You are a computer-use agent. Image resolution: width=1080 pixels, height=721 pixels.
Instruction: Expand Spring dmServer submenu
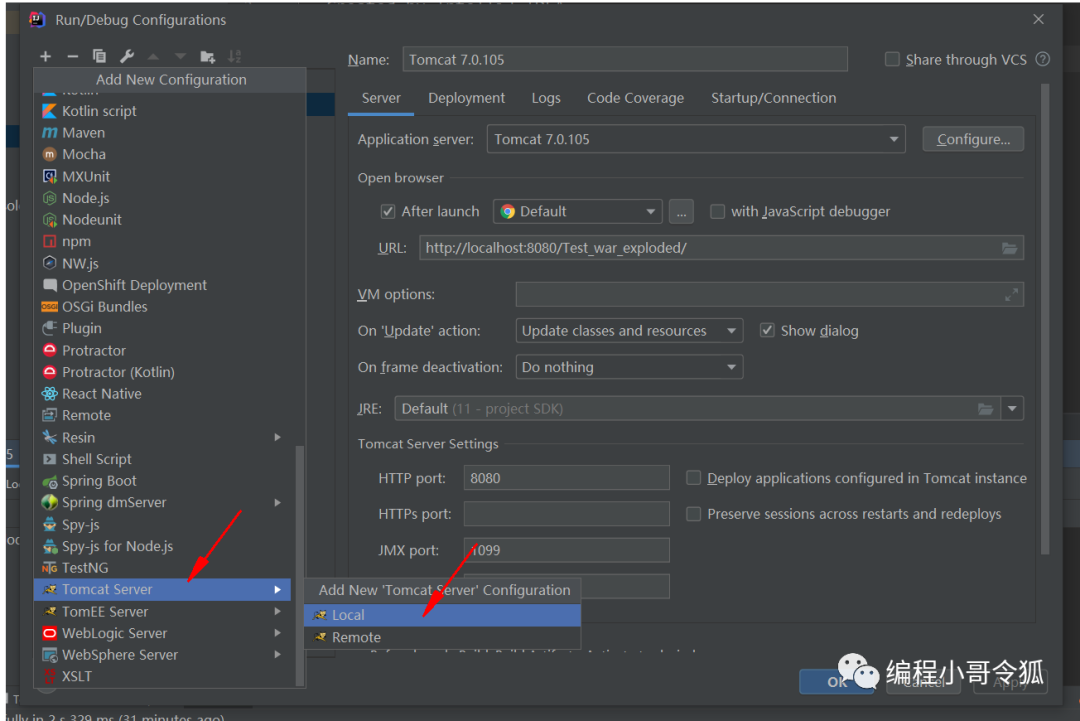coord(277,503)
